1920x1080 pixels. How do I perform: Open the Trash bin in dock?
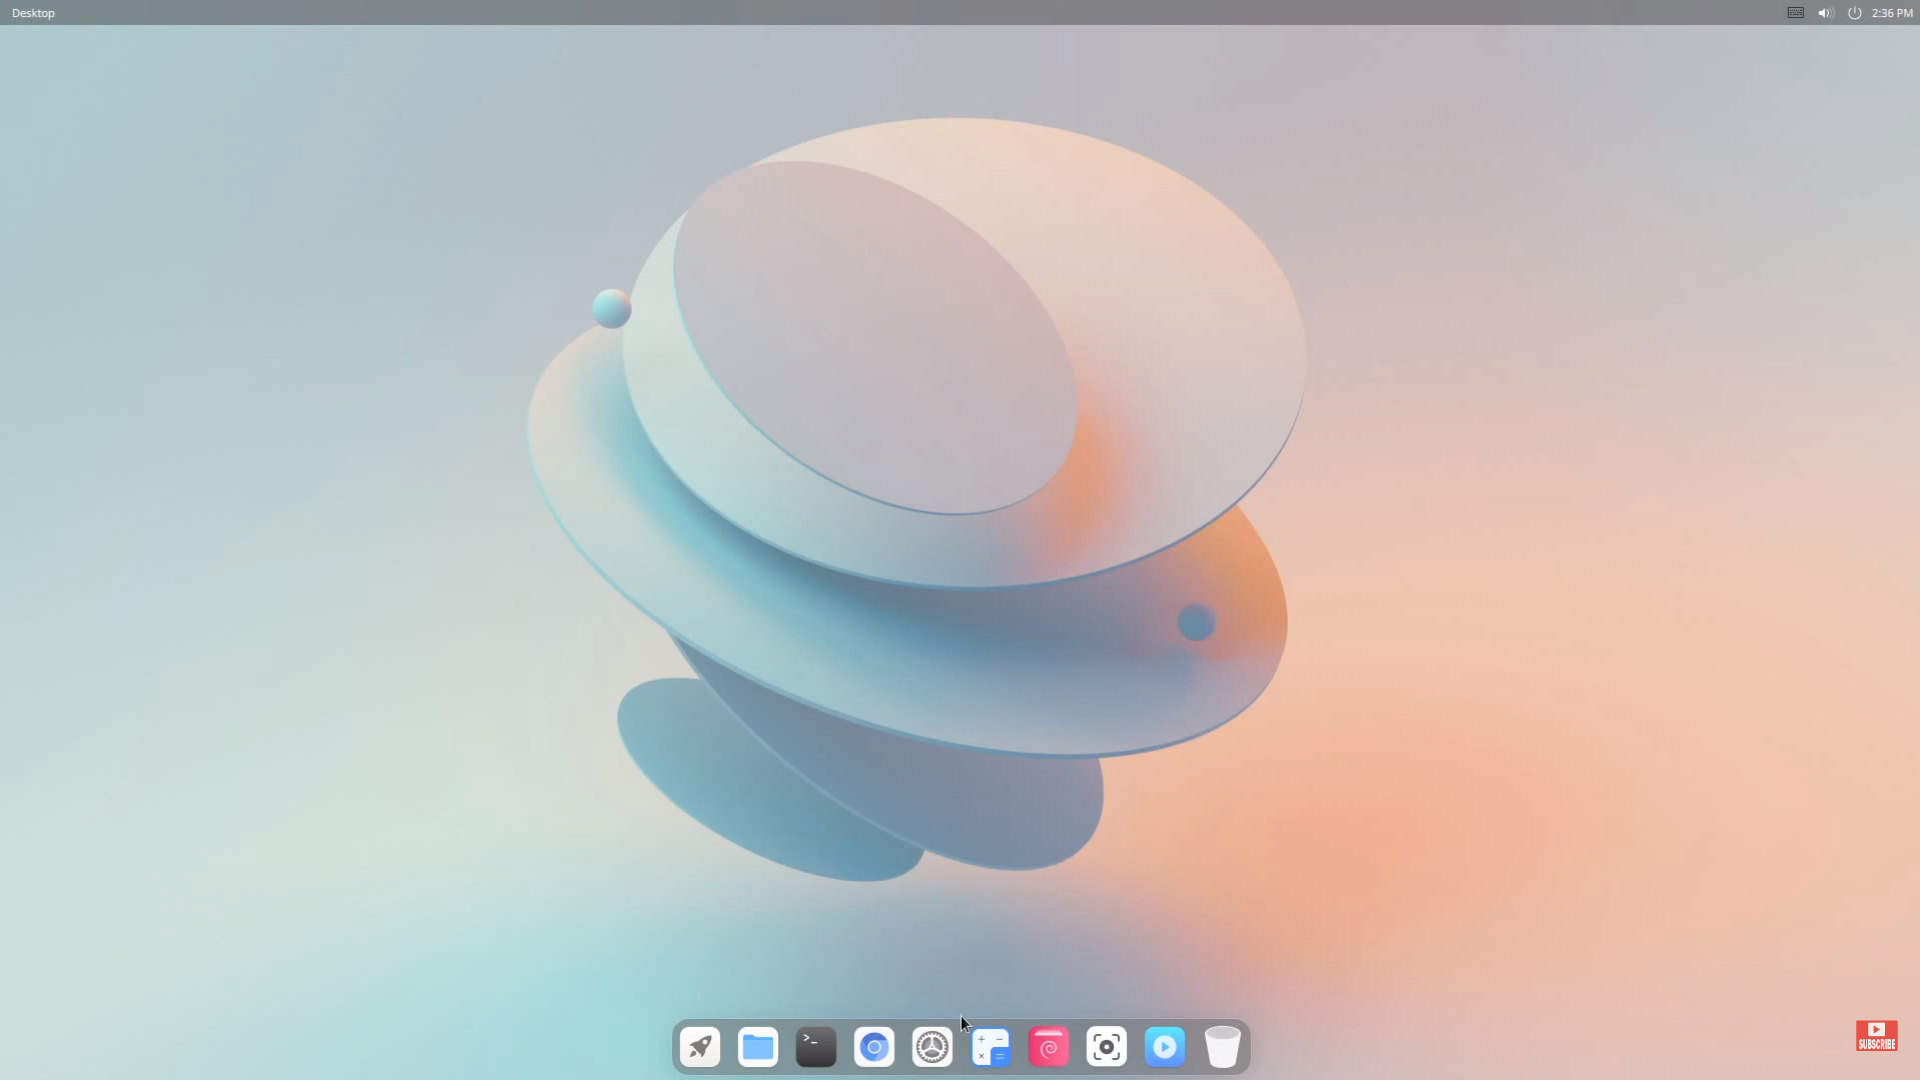coord(1222,1047)
